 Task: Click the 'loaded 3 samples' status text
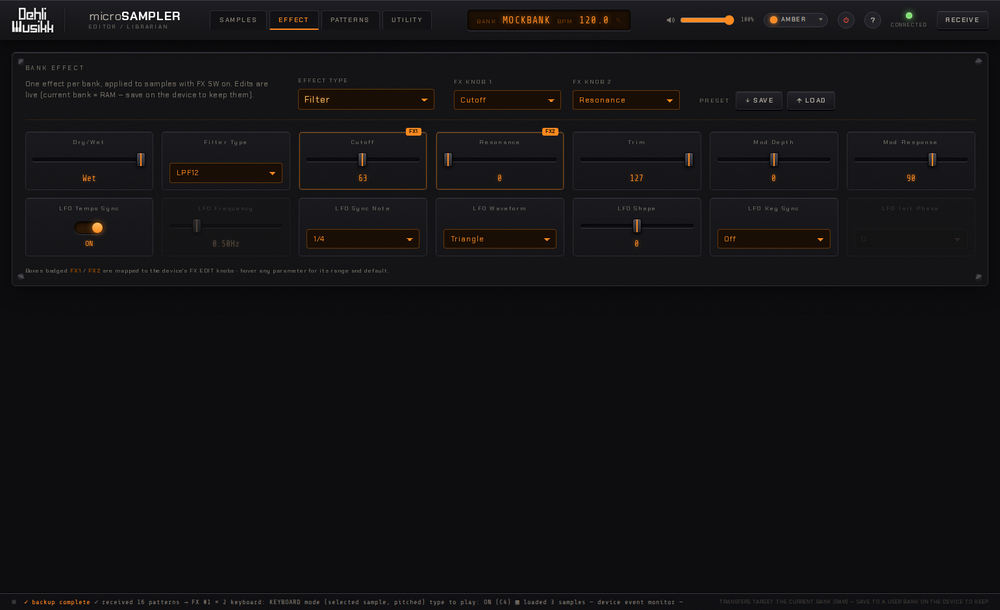tap(554, 602)
